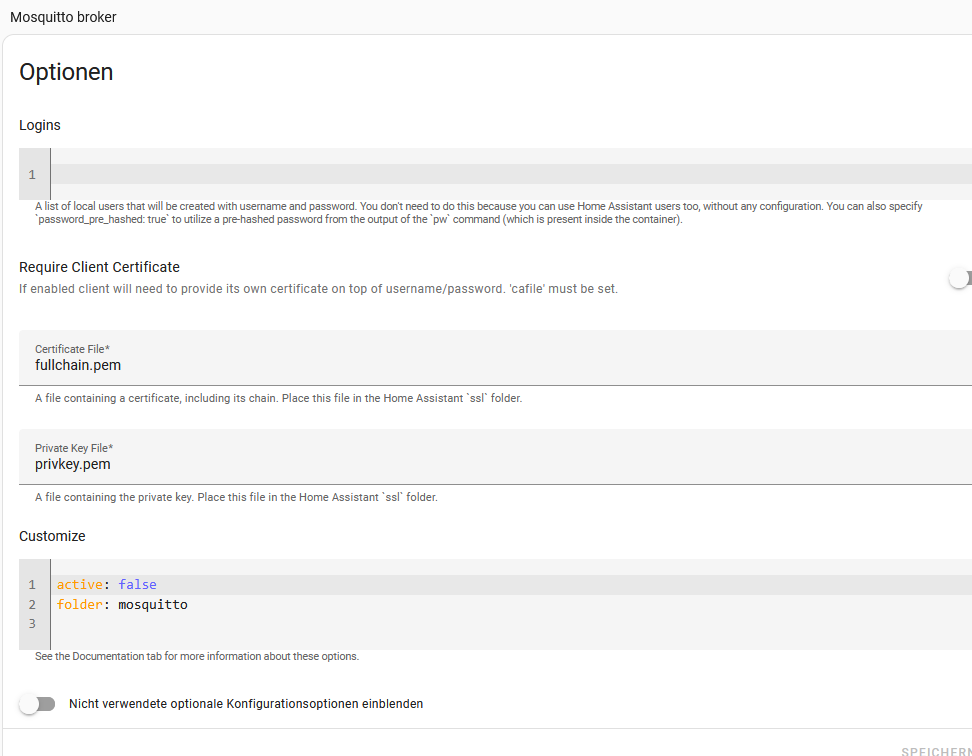Place cursor on empty line 3 of Customize
This screenshot has height=756, width=972.
point(400,624)
